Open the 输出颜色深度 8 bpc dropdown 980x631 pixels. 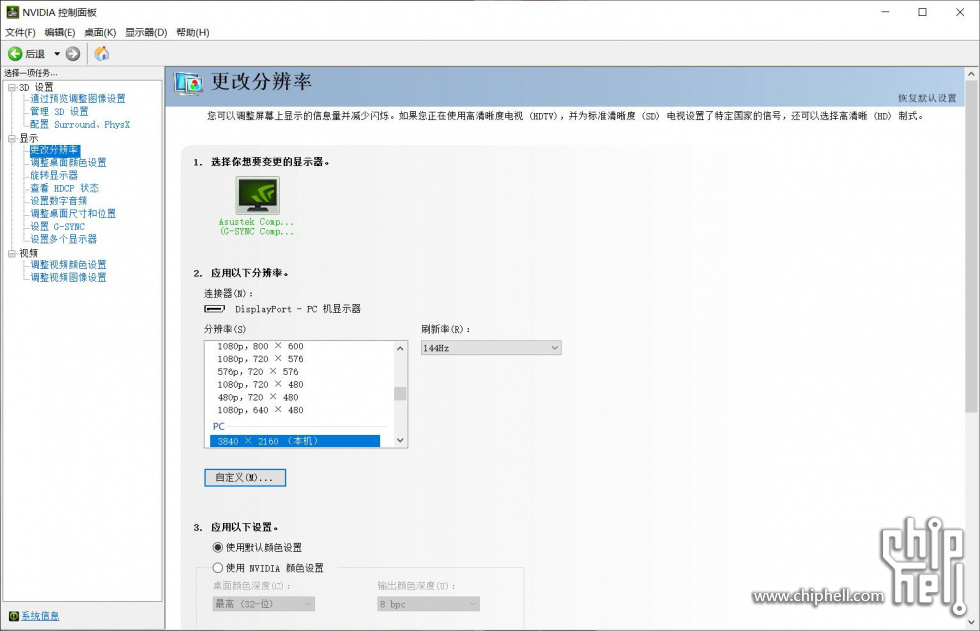(x=428, y=604)
